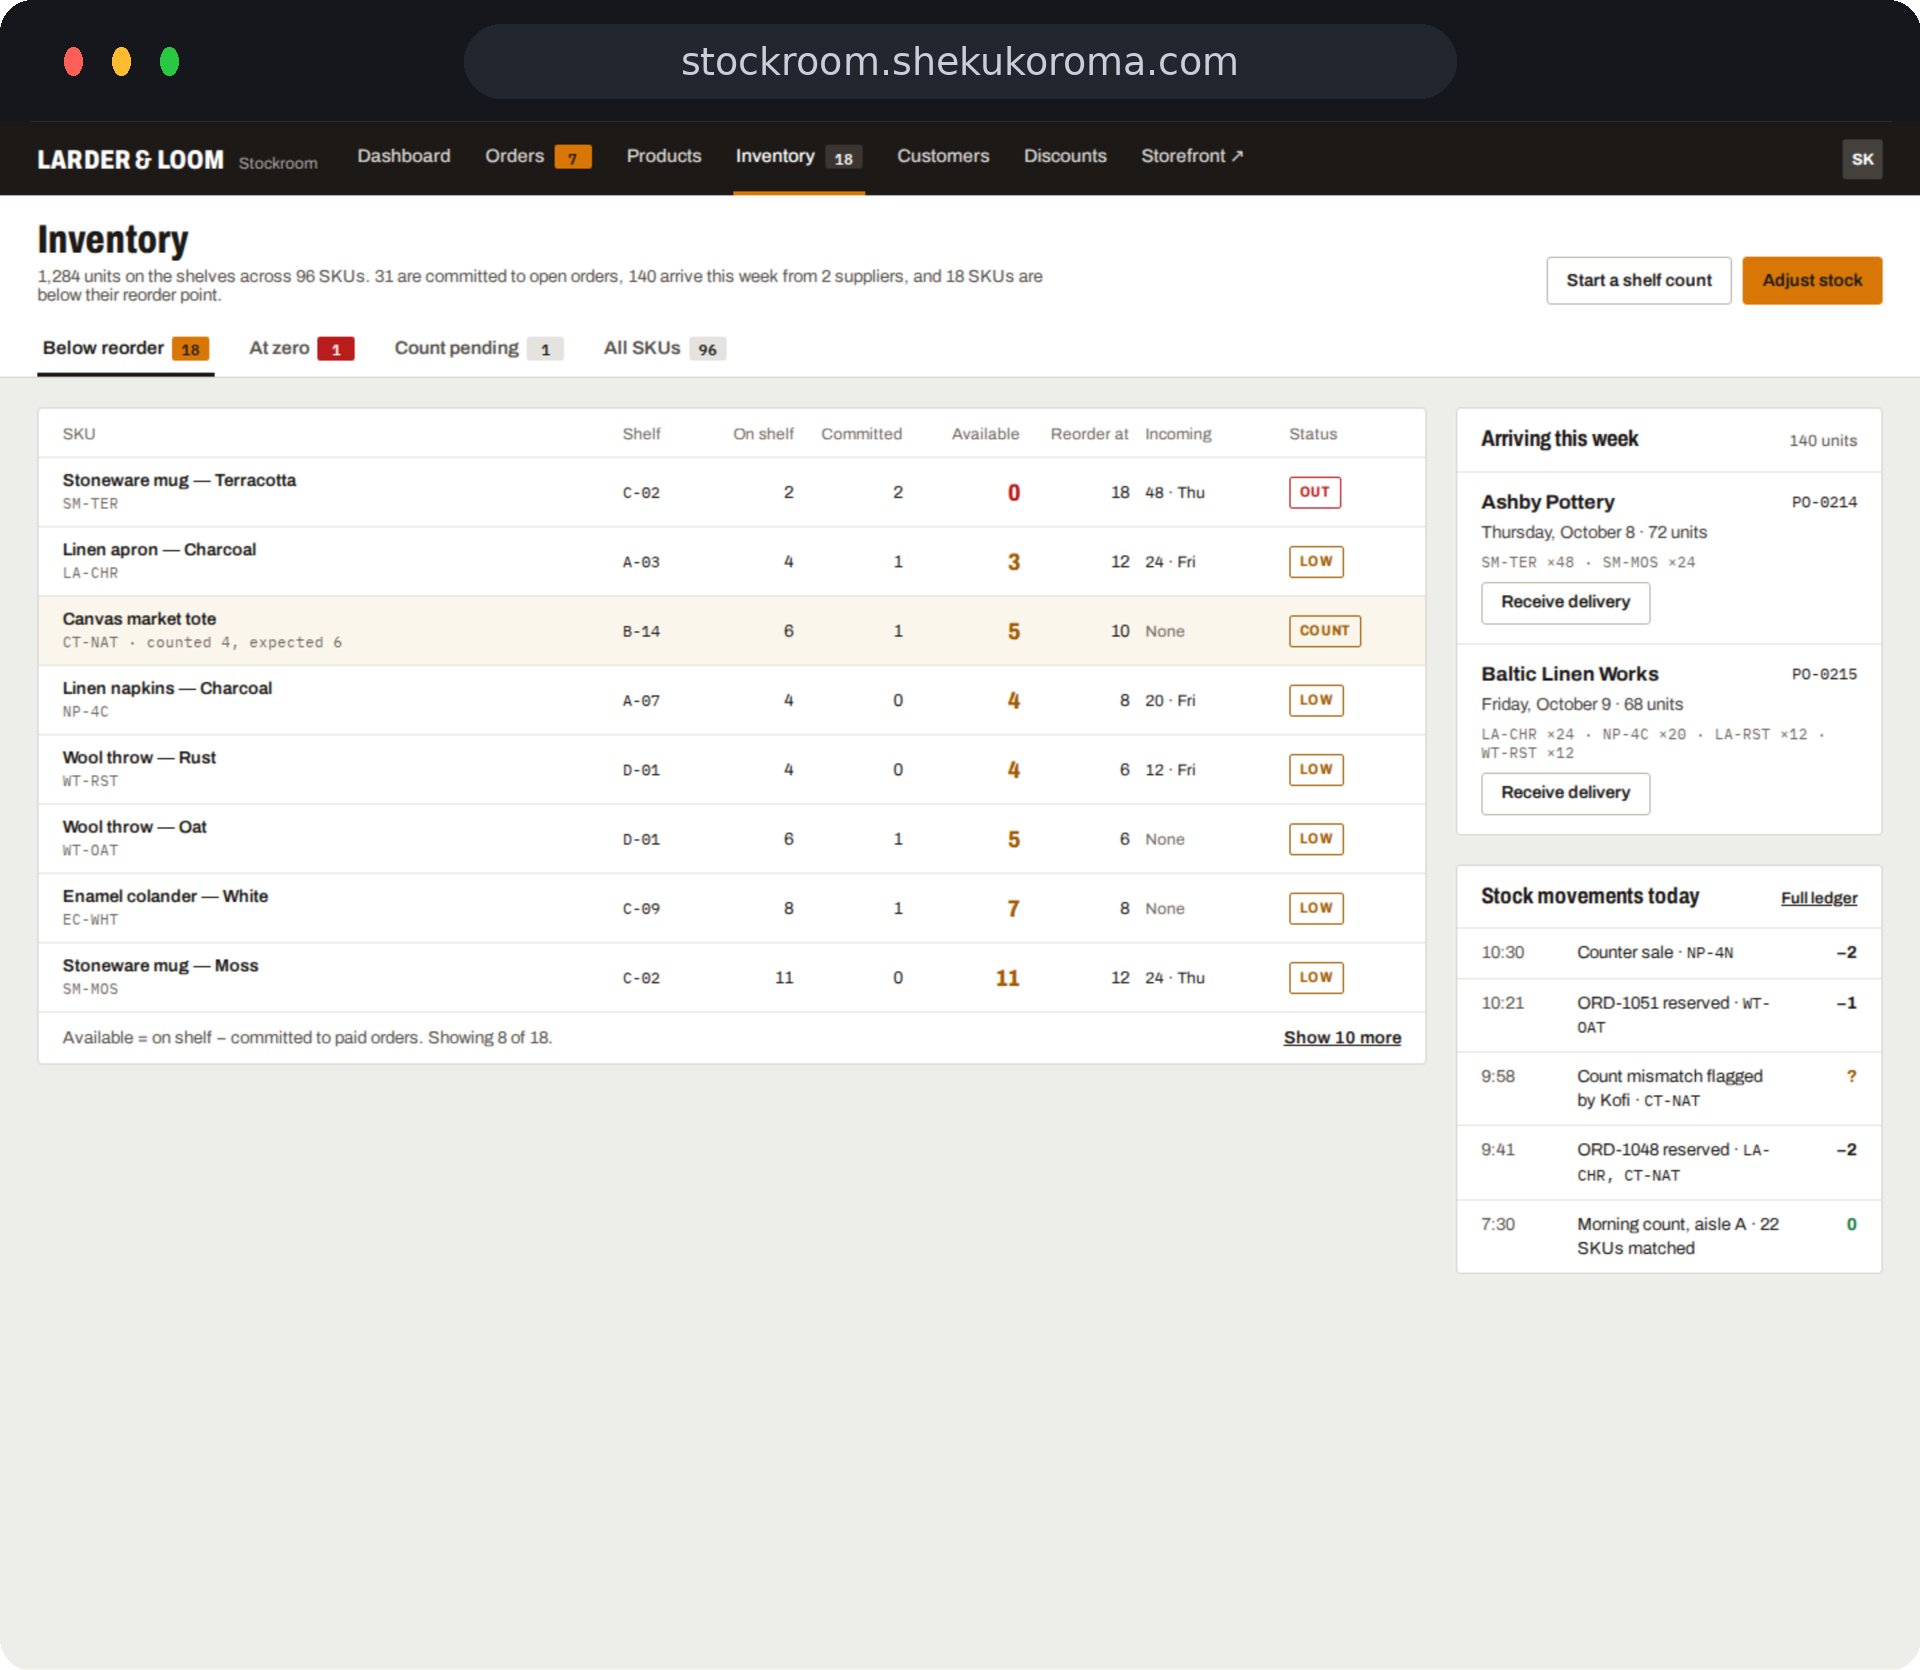Open the Dashboard nav item
The image size is (1920, 1670).
tap(404, 156)
